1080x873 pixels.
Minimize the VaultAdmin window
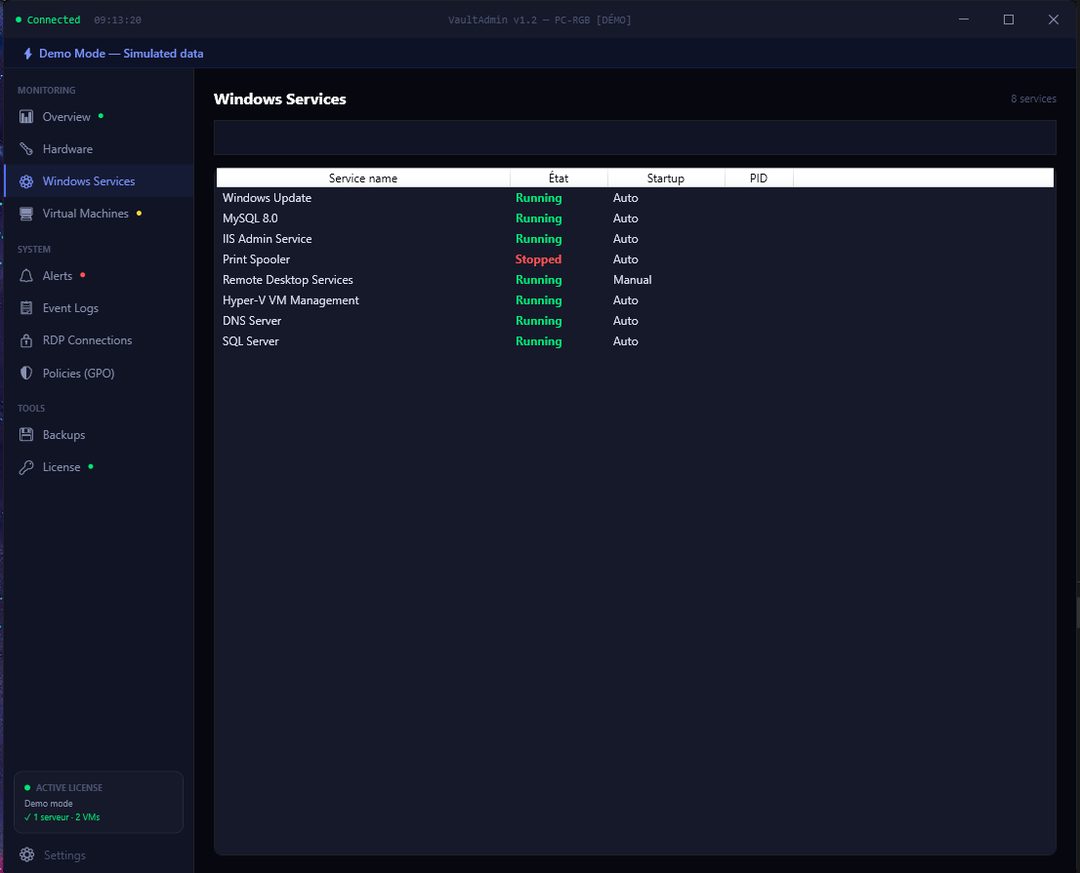click(x=964, y=19)
